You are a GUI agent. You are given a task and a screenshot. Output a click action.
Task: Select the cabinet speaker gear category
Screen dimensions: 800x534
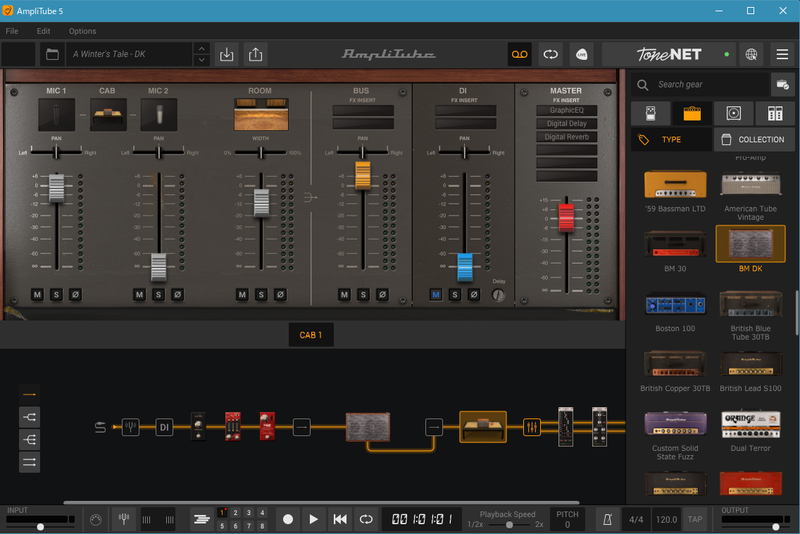(x=733, y=113)
